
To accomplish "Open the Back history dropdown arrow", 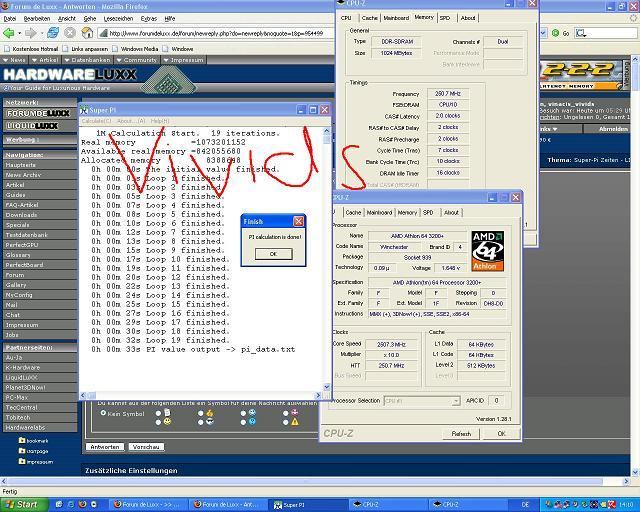I will click(19, 33).
